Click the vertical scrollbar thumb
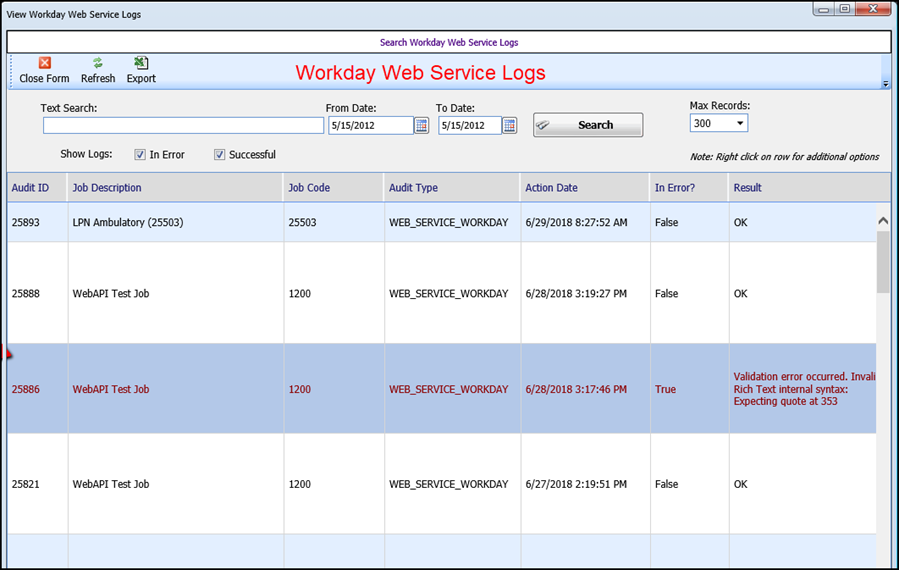 click(883, 262)
